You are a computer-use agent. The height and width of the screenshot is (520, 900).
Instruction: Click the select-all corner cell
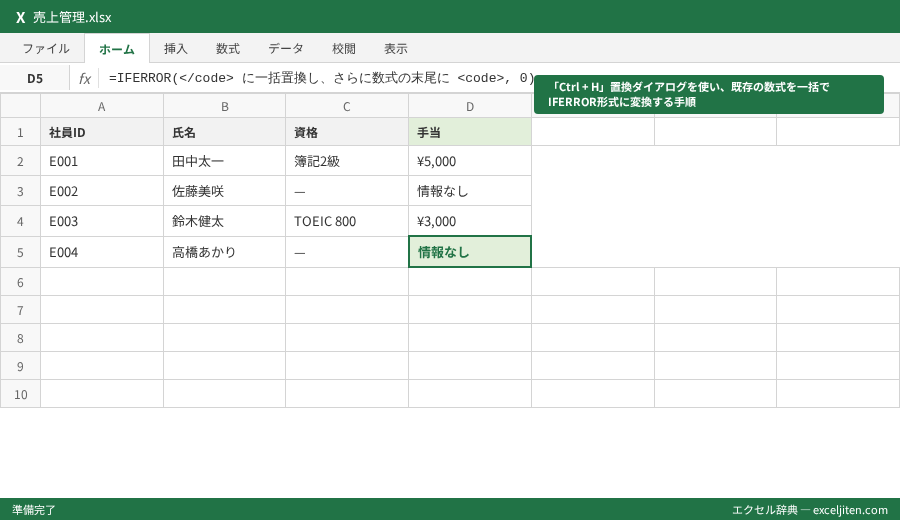(x=20, y=106)
